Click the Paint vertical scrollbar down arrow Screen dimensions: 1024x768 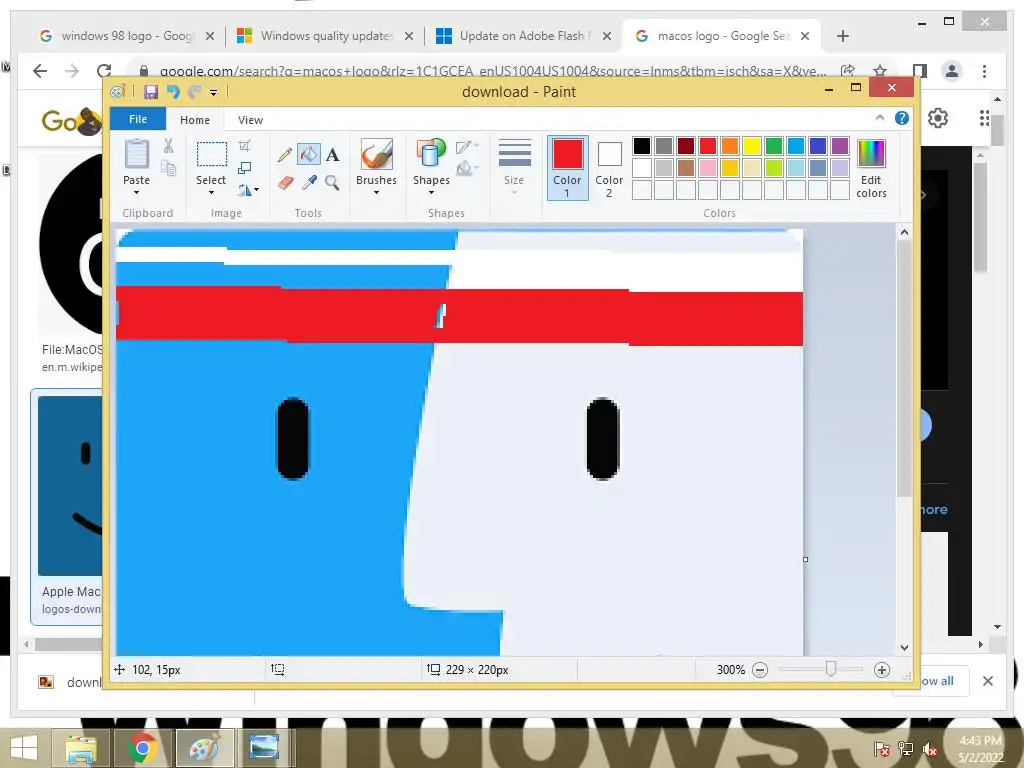904,648
